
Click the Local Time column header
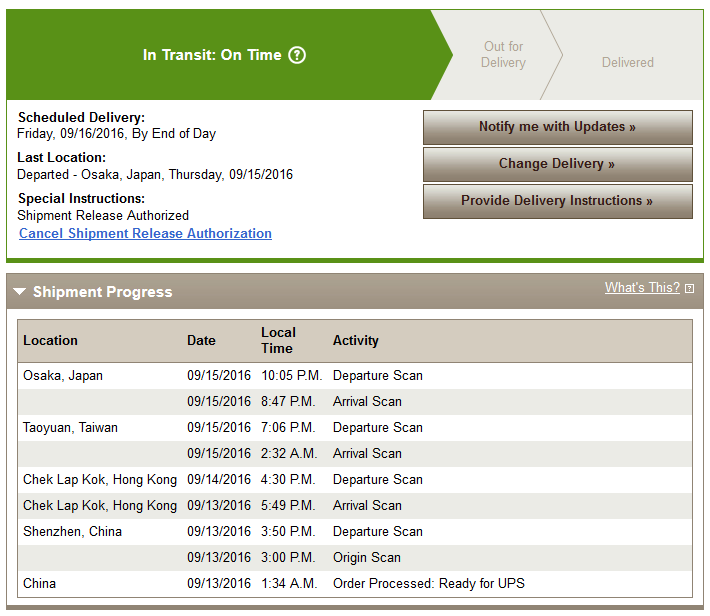pos(278,341)
